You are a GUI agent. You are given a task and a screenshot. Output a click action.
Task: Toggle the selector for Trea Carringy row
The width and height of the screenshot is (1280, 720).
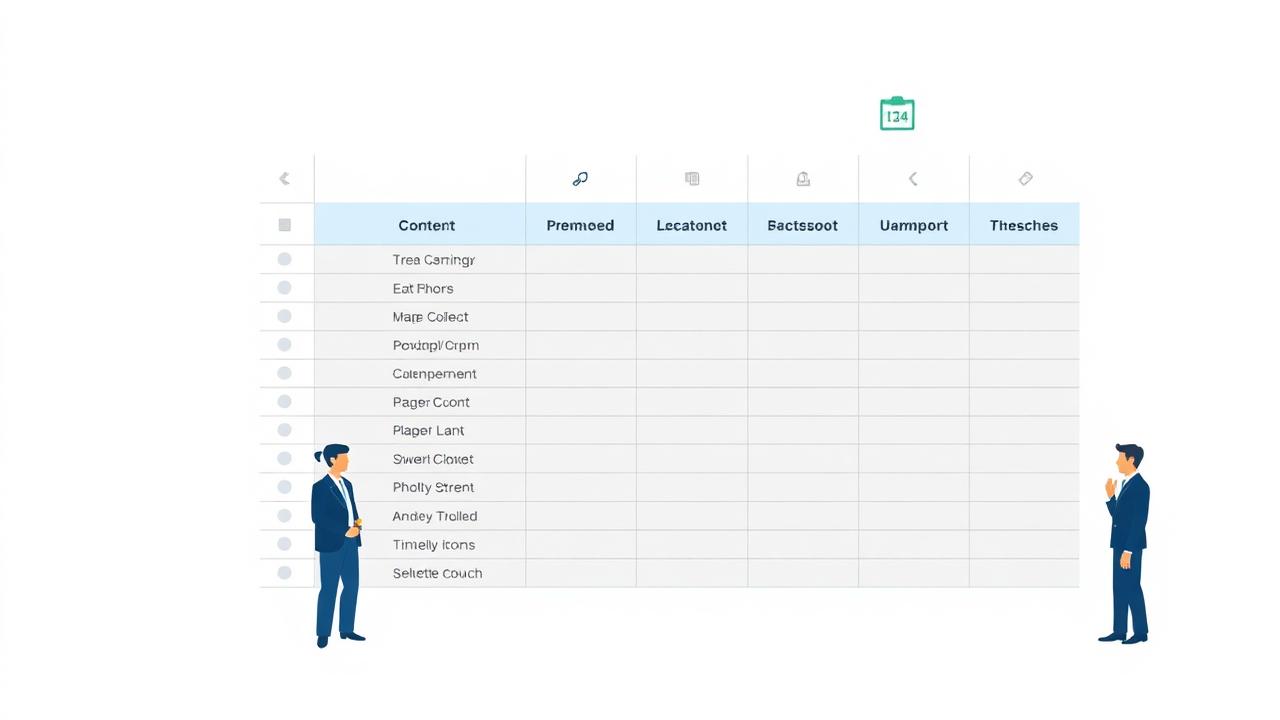(x=284, y=259)
